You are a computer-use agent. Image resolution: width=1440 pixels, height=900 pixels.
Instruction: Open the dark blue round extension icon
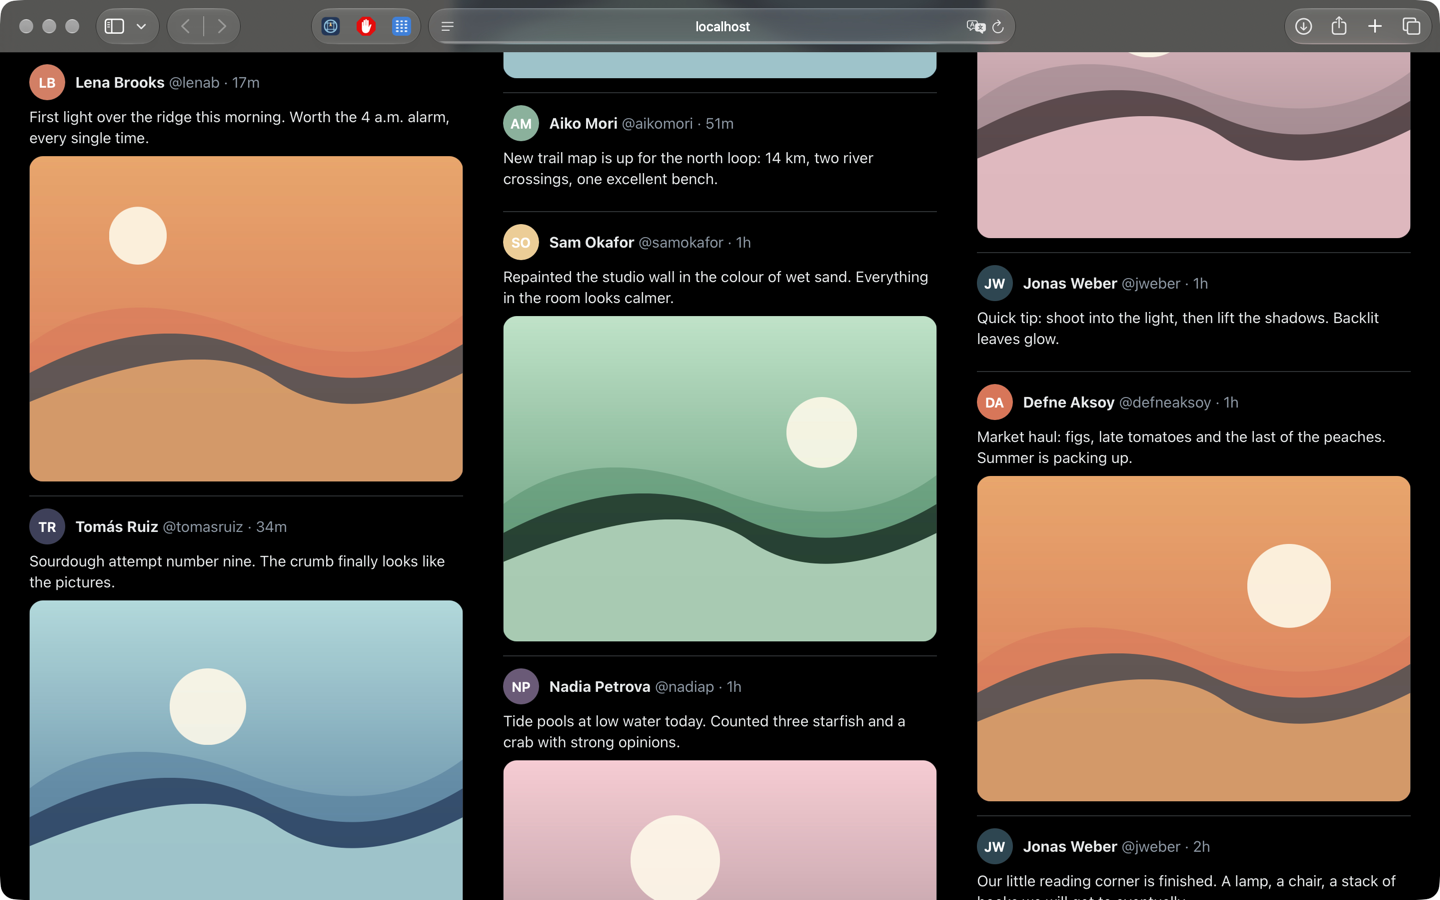(331, 26)
